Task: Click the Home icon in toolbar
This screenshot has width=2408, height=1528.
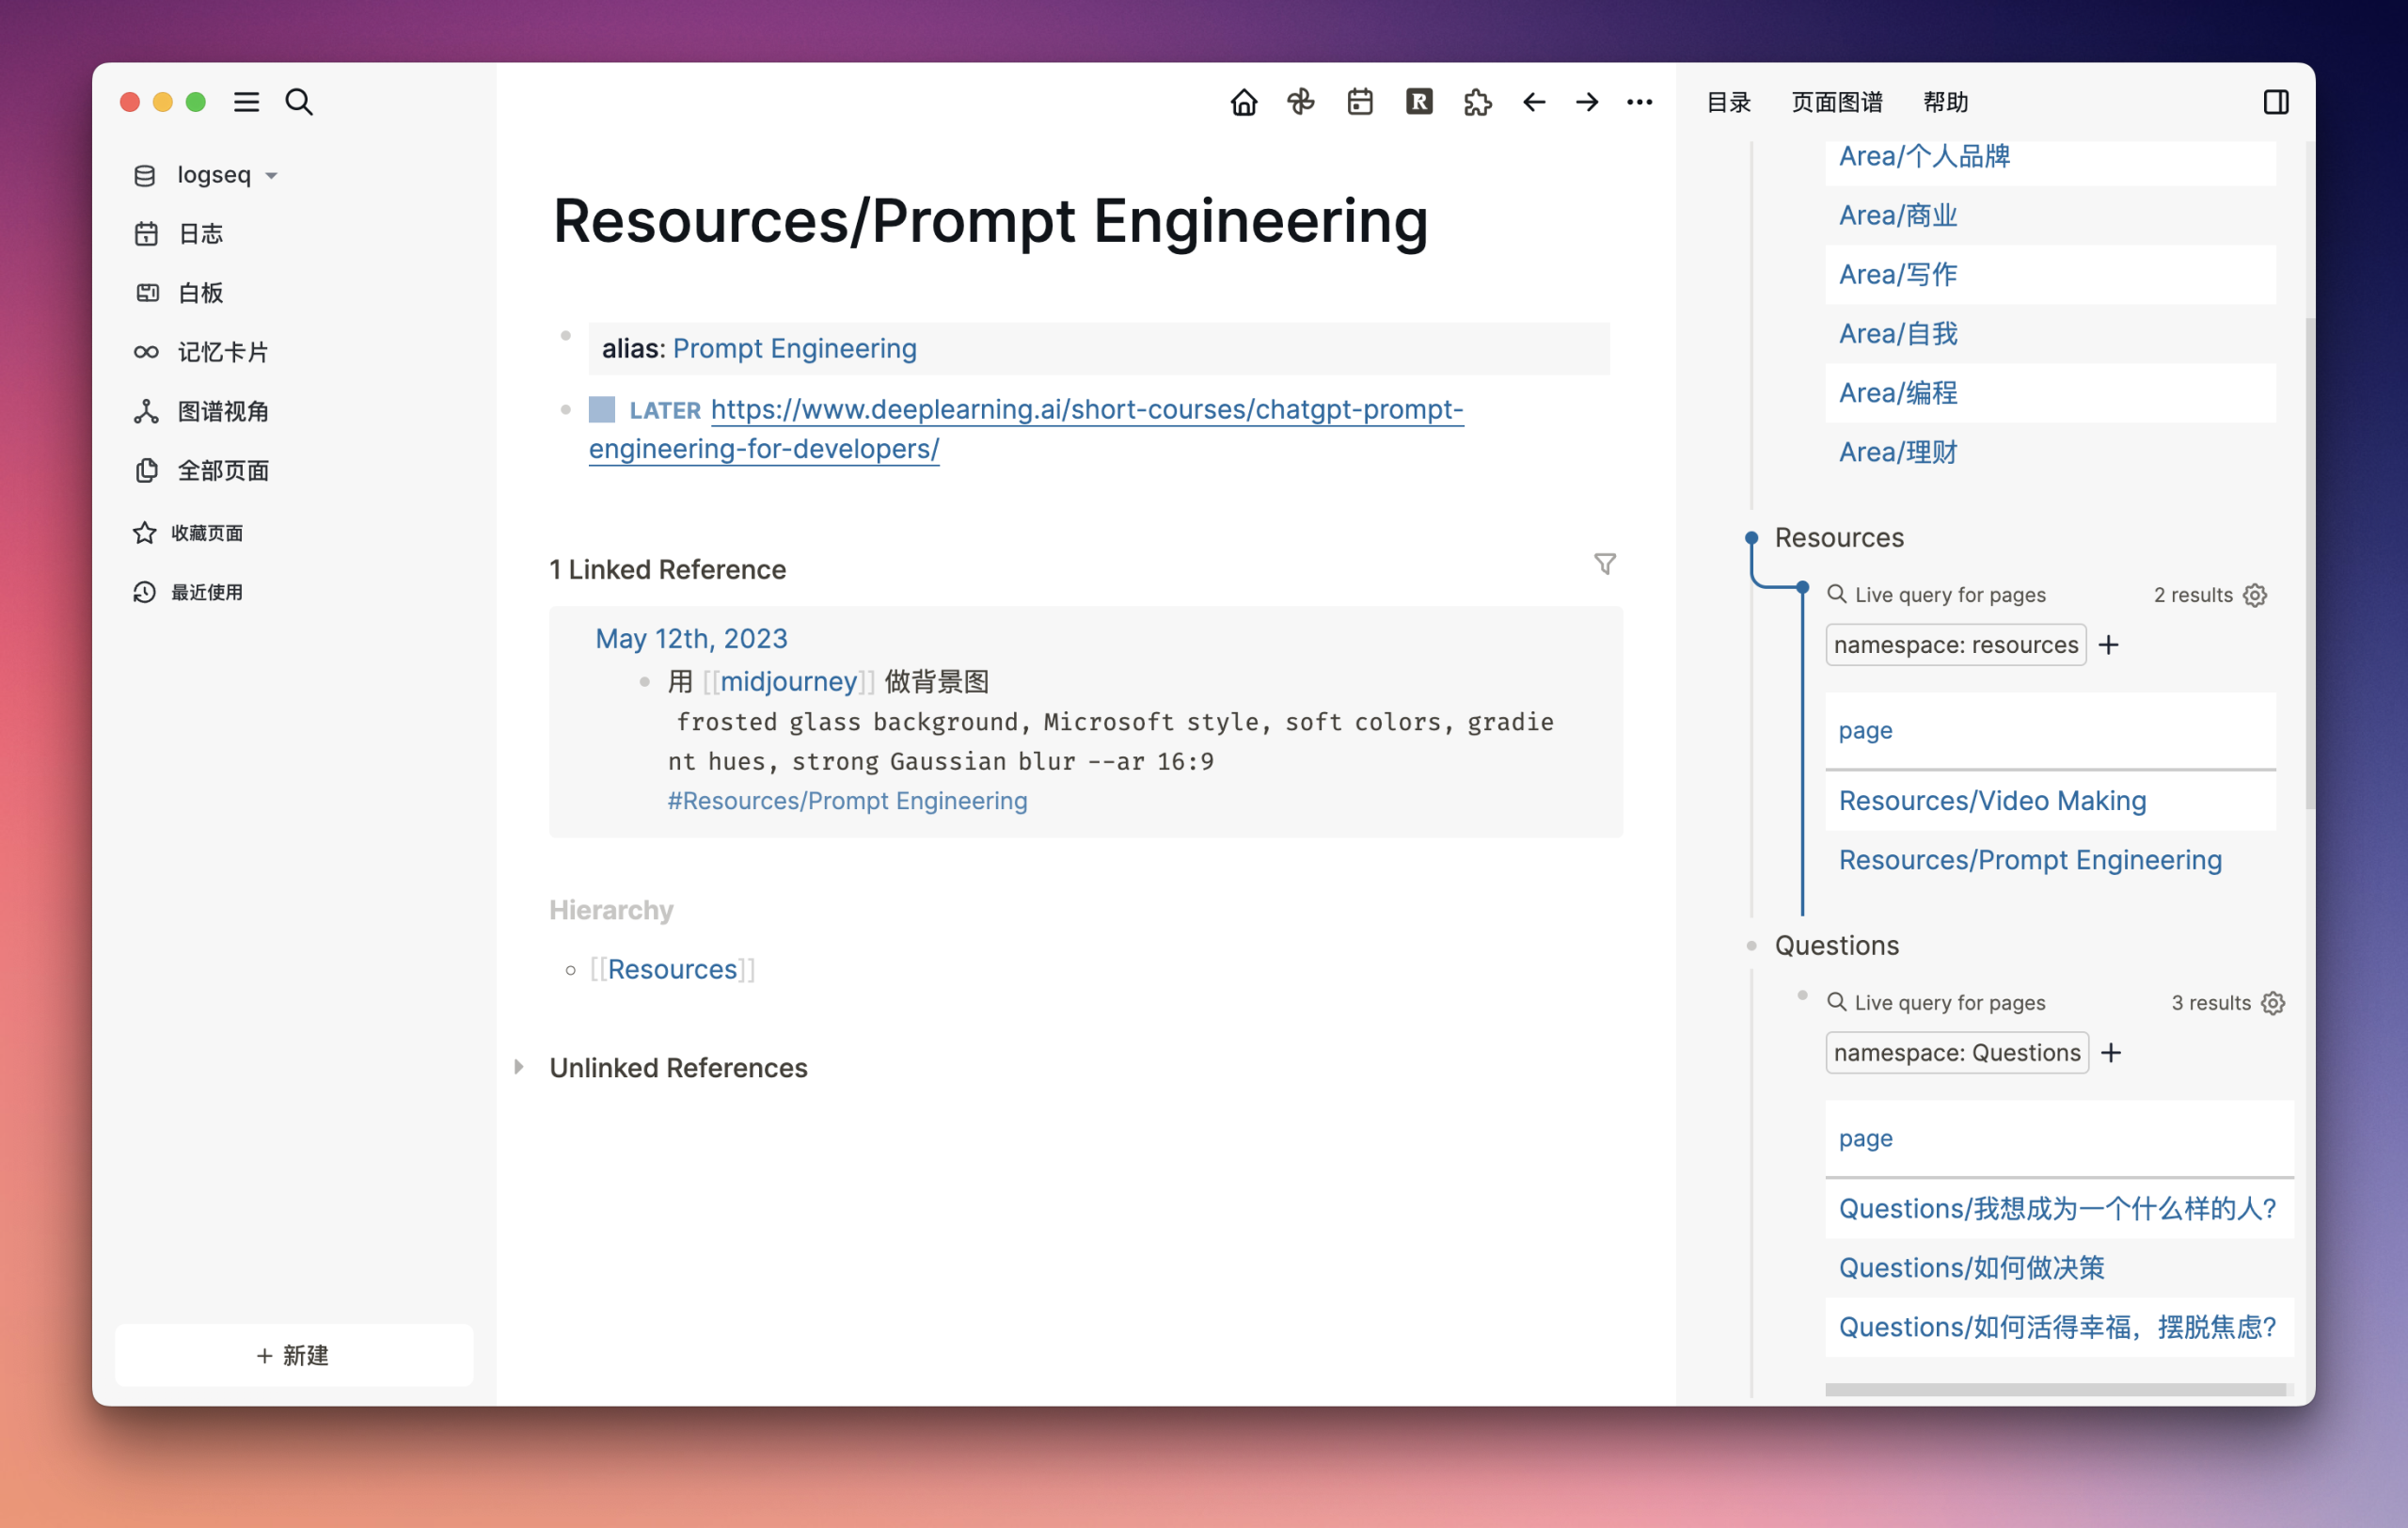Action: click(1243, 102)
